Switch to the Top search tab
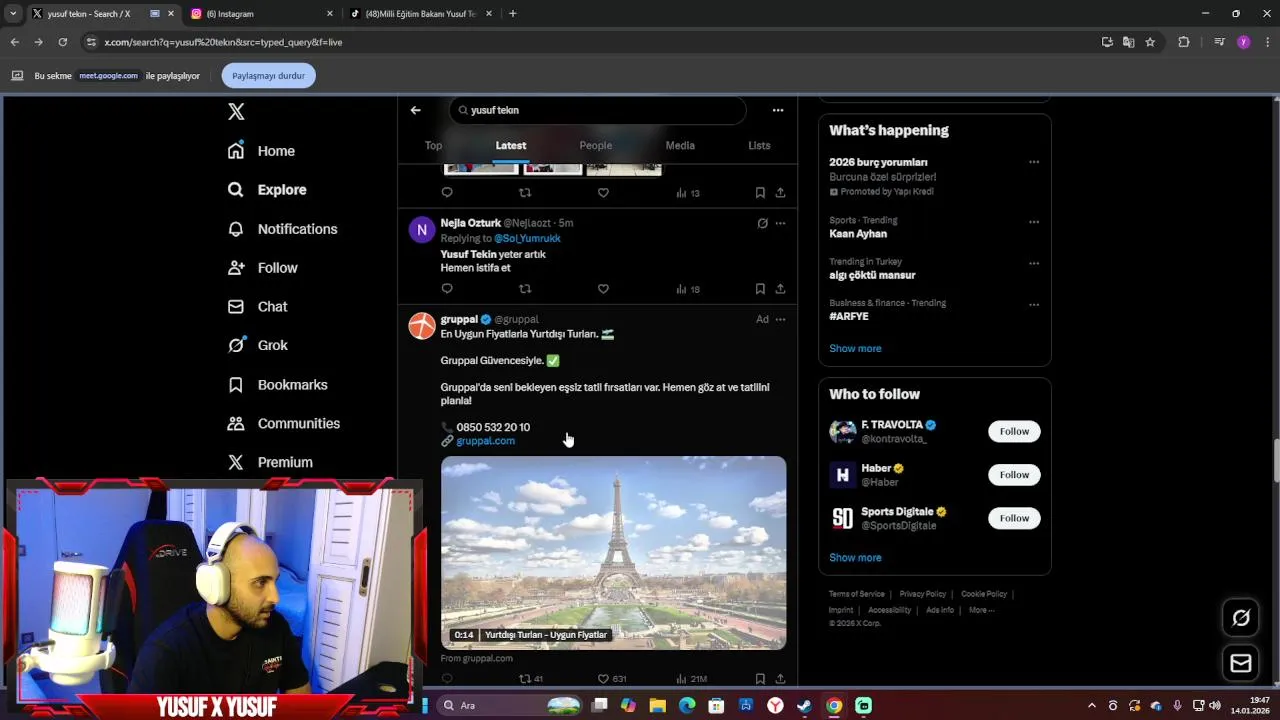 point(433,145)
